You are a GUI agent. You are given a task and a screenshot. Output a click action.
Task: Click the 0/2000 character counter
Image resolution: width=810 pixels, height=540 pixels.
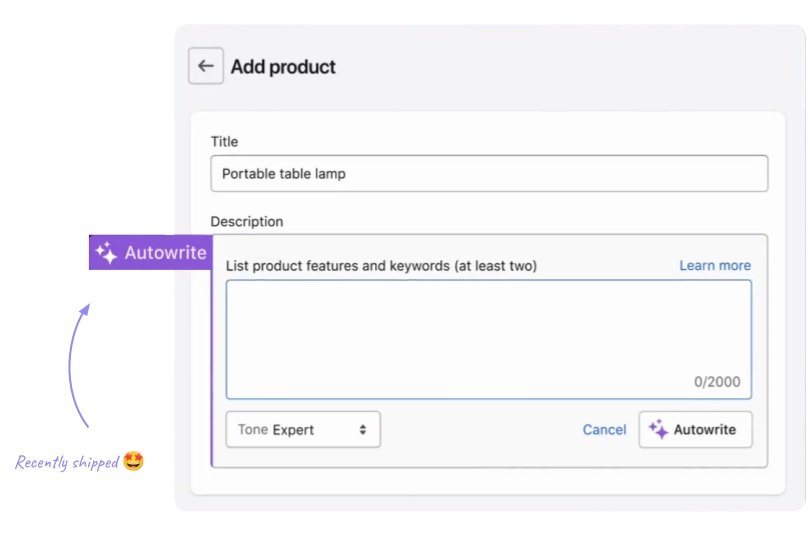click(x=722, y=382)
